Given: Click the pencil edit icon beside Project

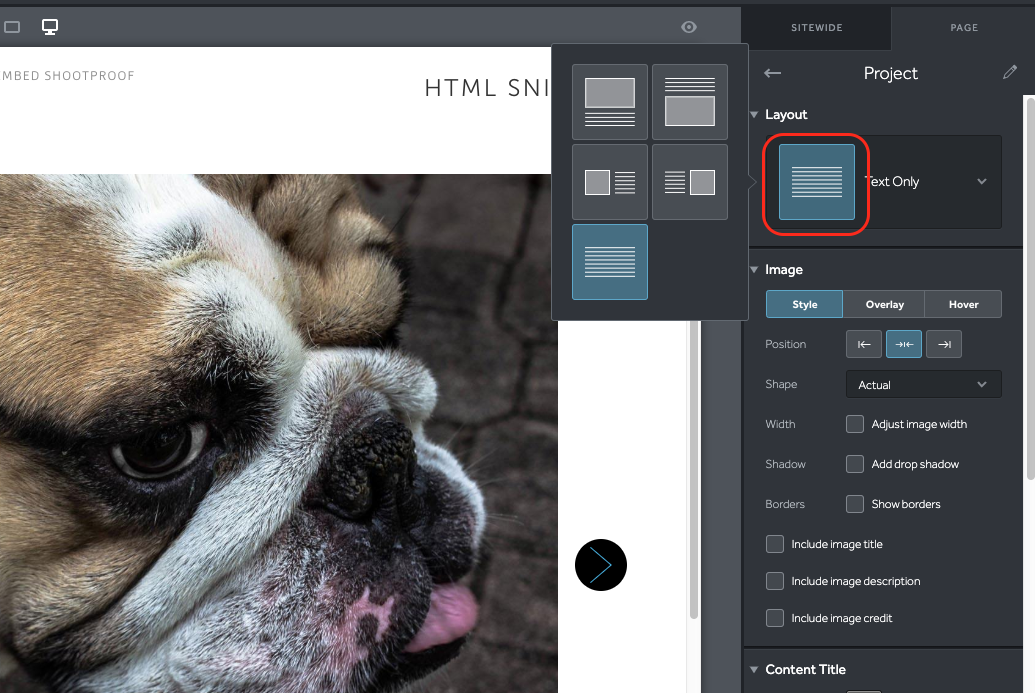Looking at the screenshot, I should [x=1010, y=73].
